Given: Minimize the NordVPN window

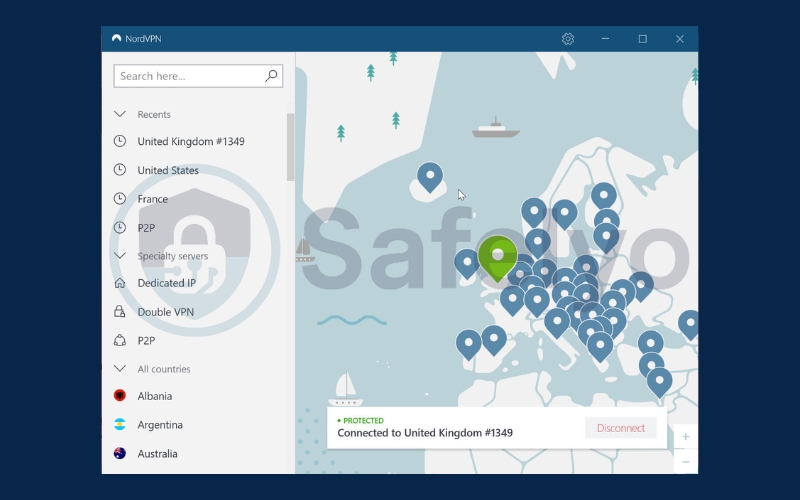Looking at the screenshot, I should [x=605, y=39].
